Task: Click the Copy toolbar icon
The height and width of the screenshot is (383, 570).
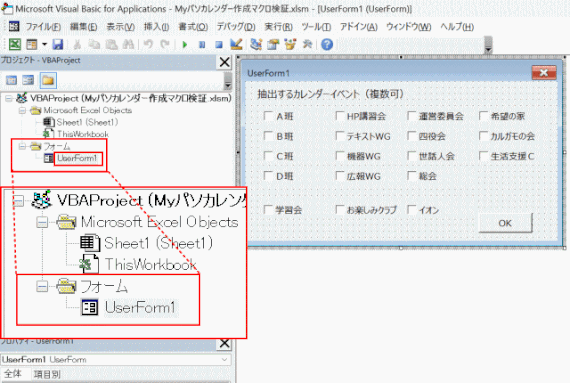Action: (x=94, y=44)
